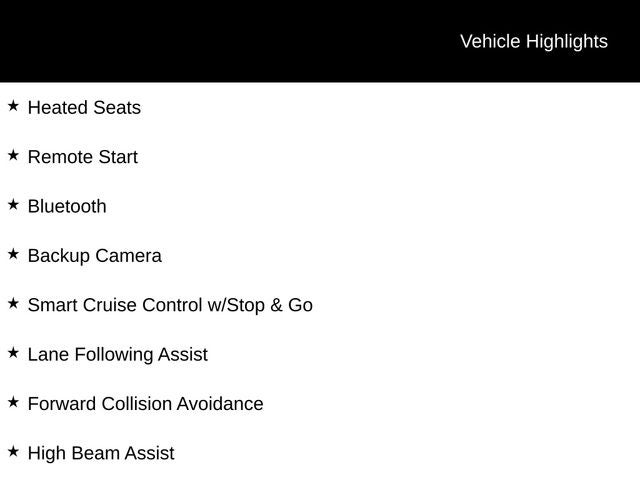
Task: Select the Remote Start feature label
Action: [x=82, y=157]
